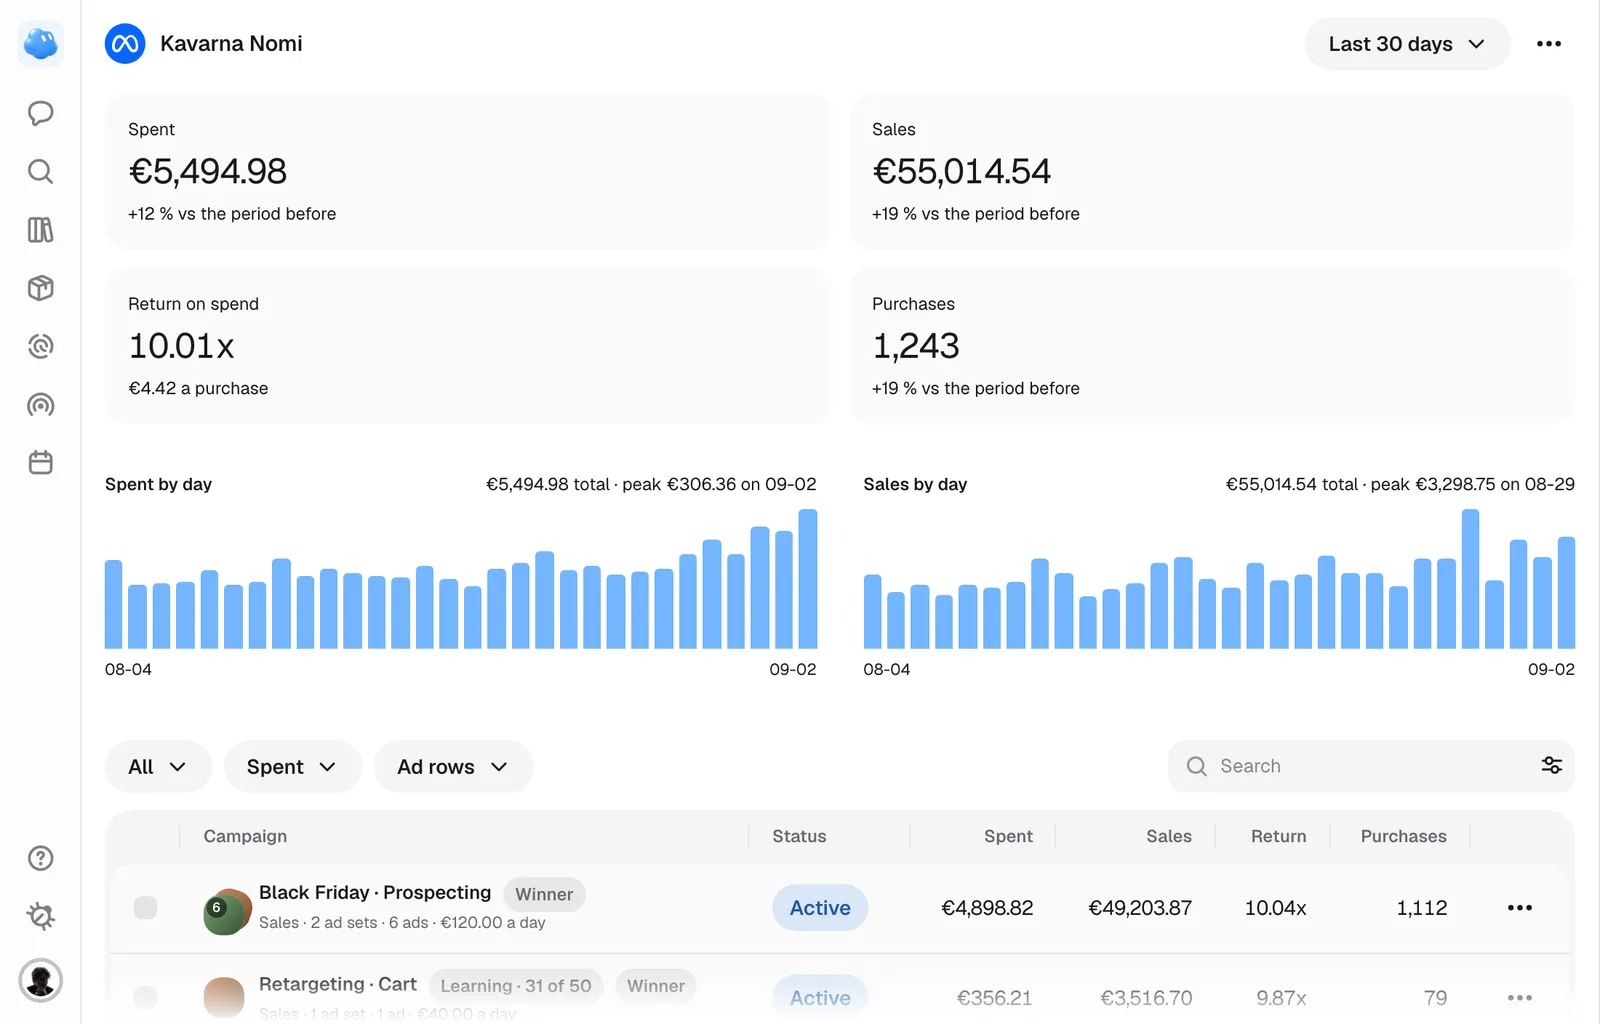Click the Kavarna Nomi account name
Image resolution: width=1600 pixels, height=1024 pixels.
tap(231, 44)
